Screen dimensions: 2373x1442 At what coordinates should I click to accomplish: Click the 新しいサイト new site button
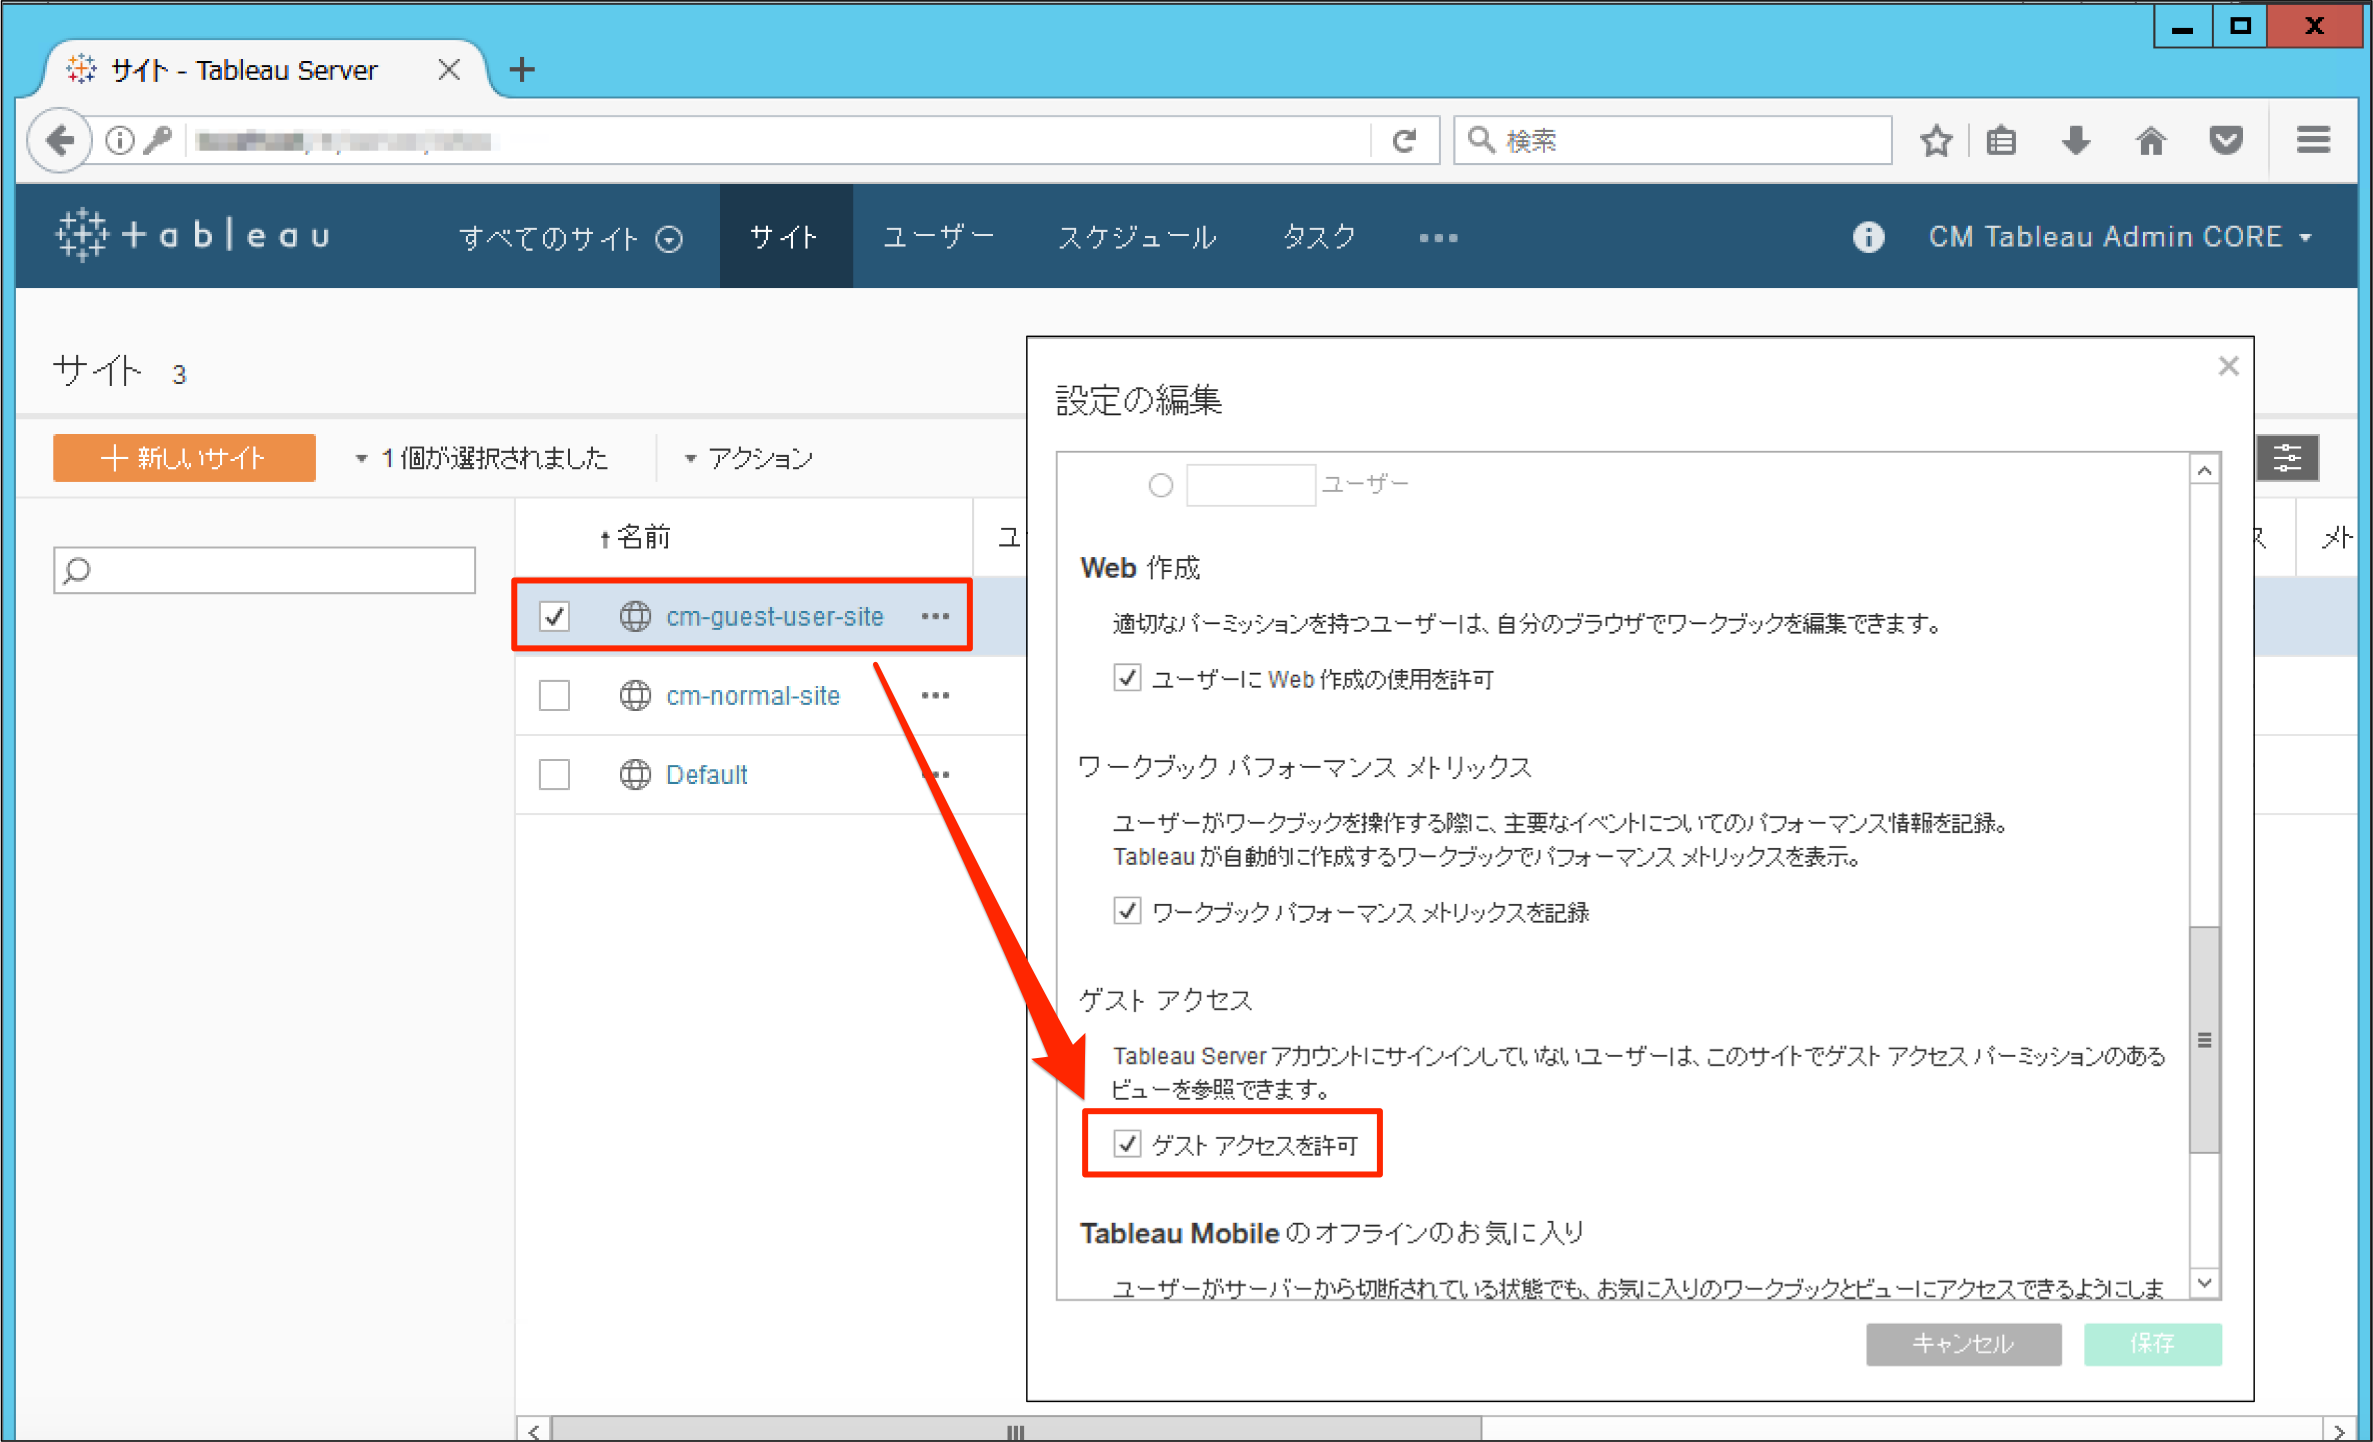184,458
